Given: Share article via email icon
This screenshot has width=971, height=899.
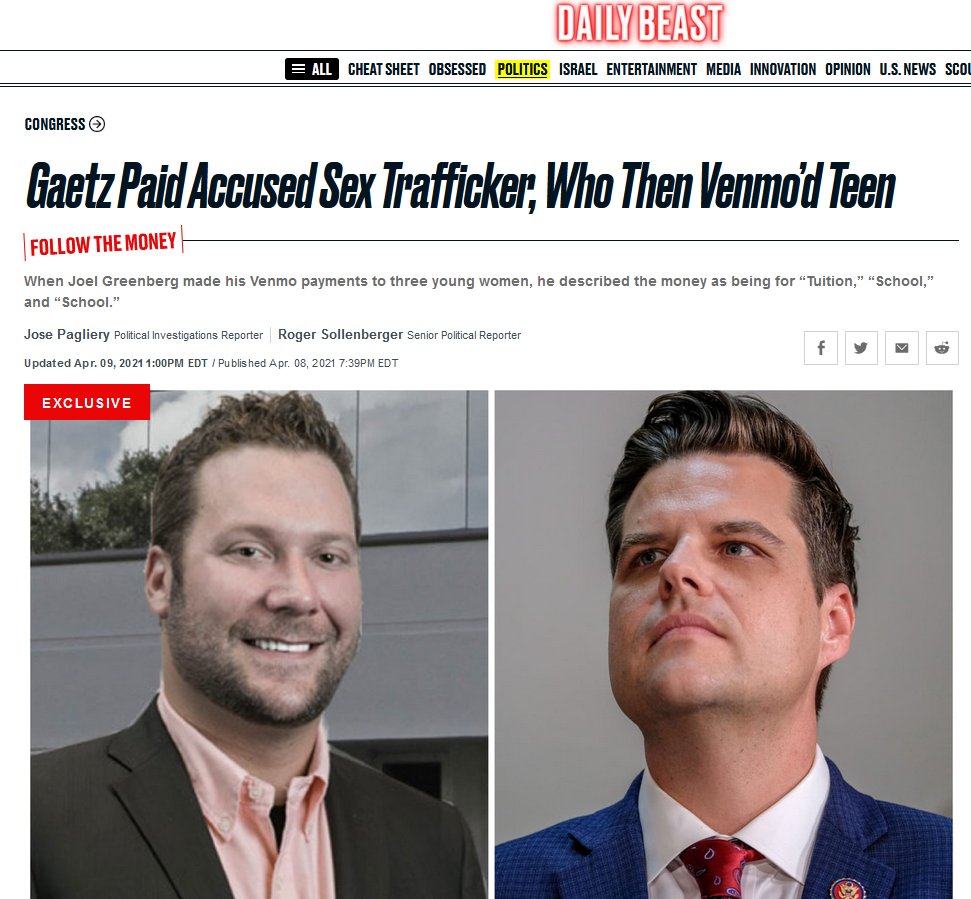Looking at the screenshot, I should click(x=902, y=348).
